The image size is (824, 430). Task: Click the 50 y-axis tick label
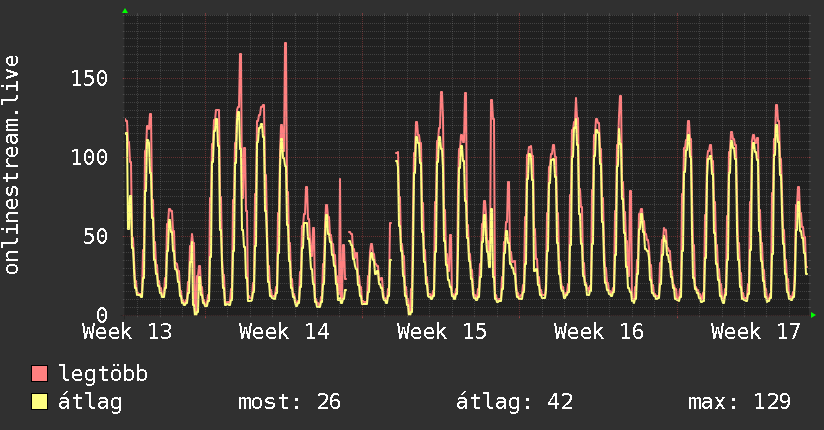(96, 237)
